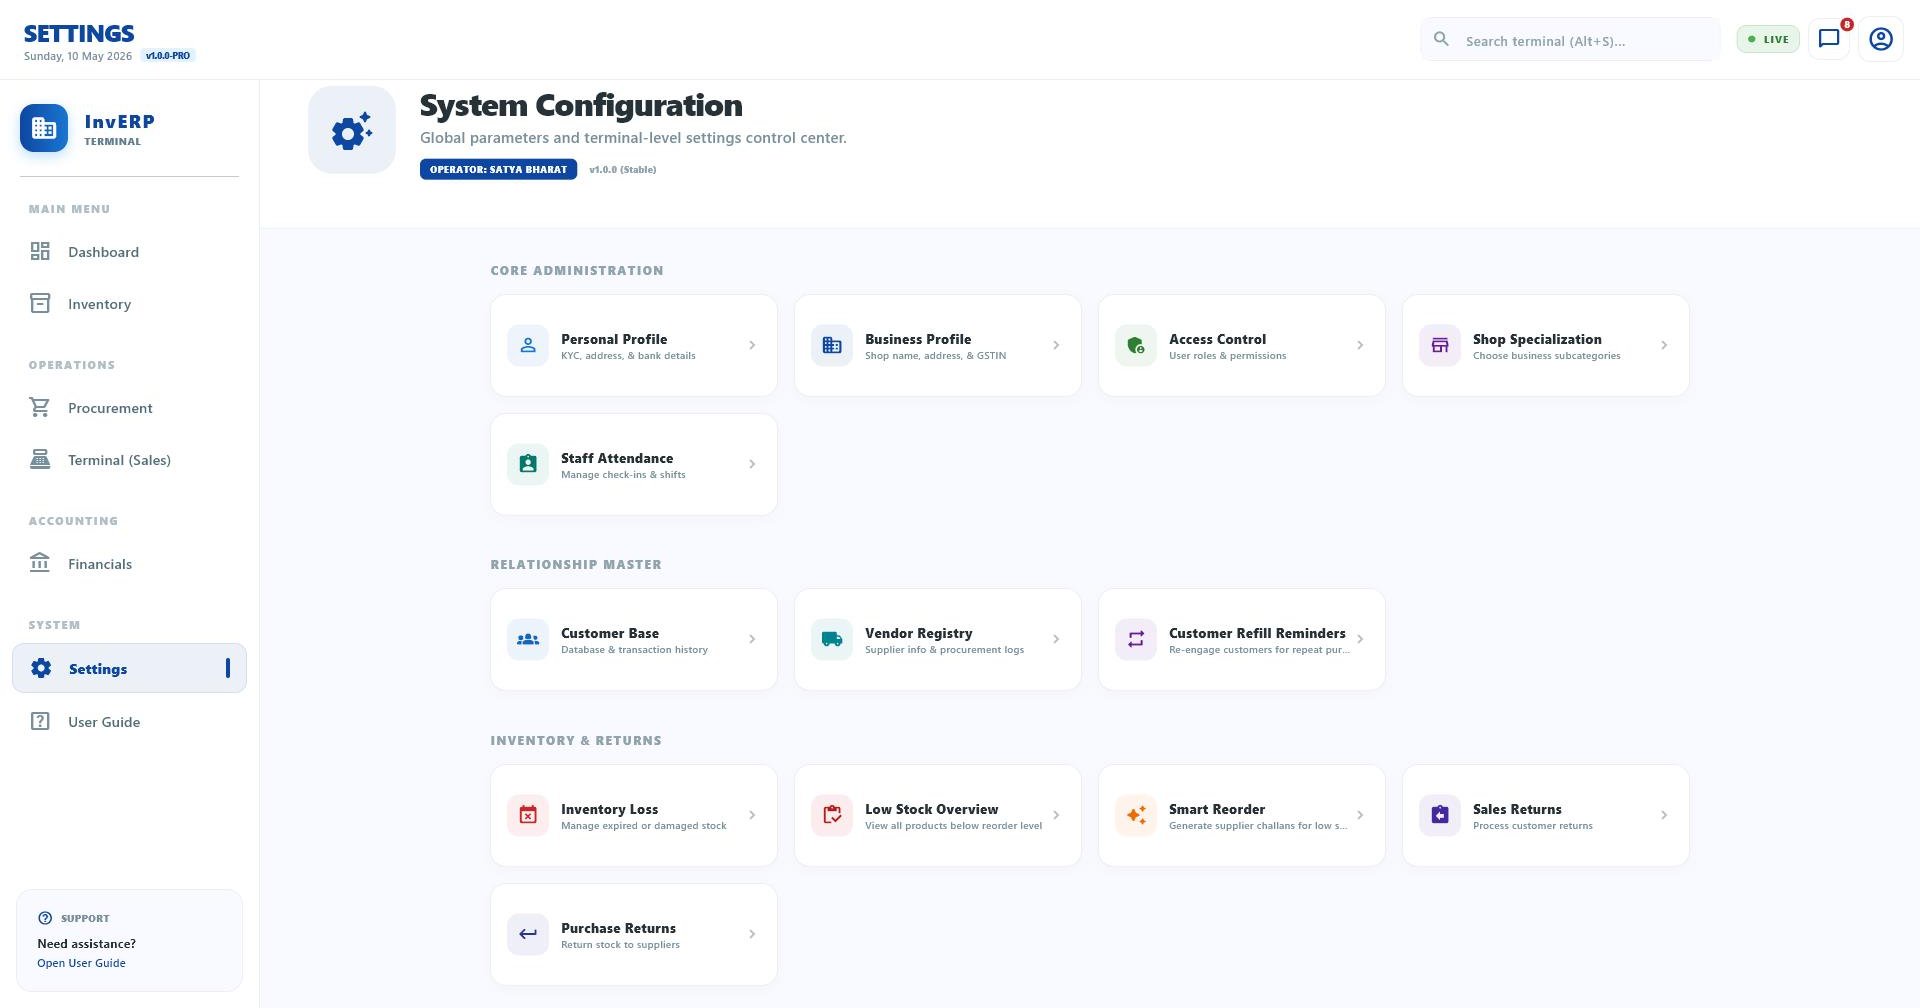This screenshot has height=1008, width=1920.
Task: Expand Staff Attendance via its chevron
Action: coord(752,465)
